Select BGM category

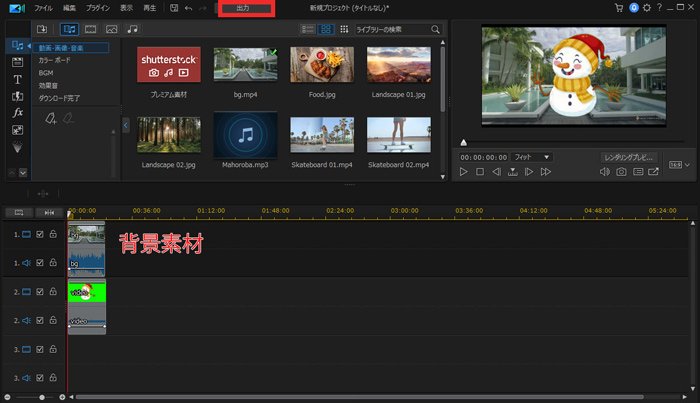46,73
